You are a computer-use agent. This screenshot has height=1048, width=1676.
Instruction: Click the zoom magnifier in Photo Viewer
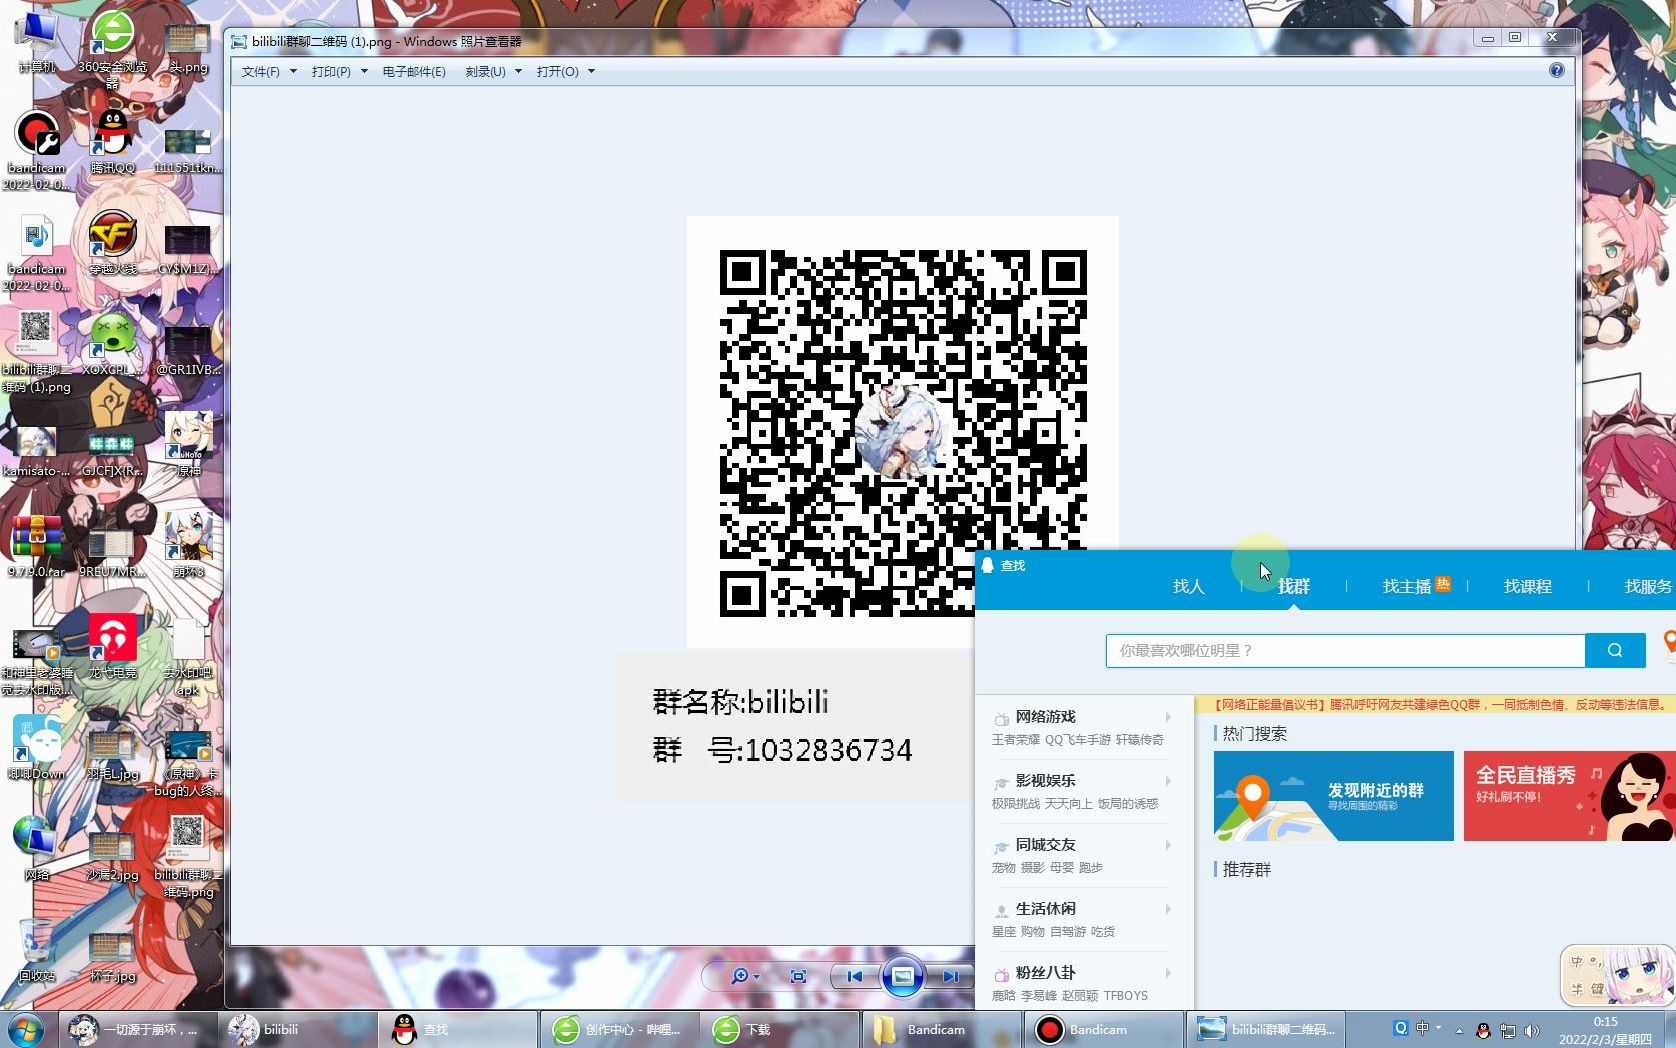click(x=740, y=976)
